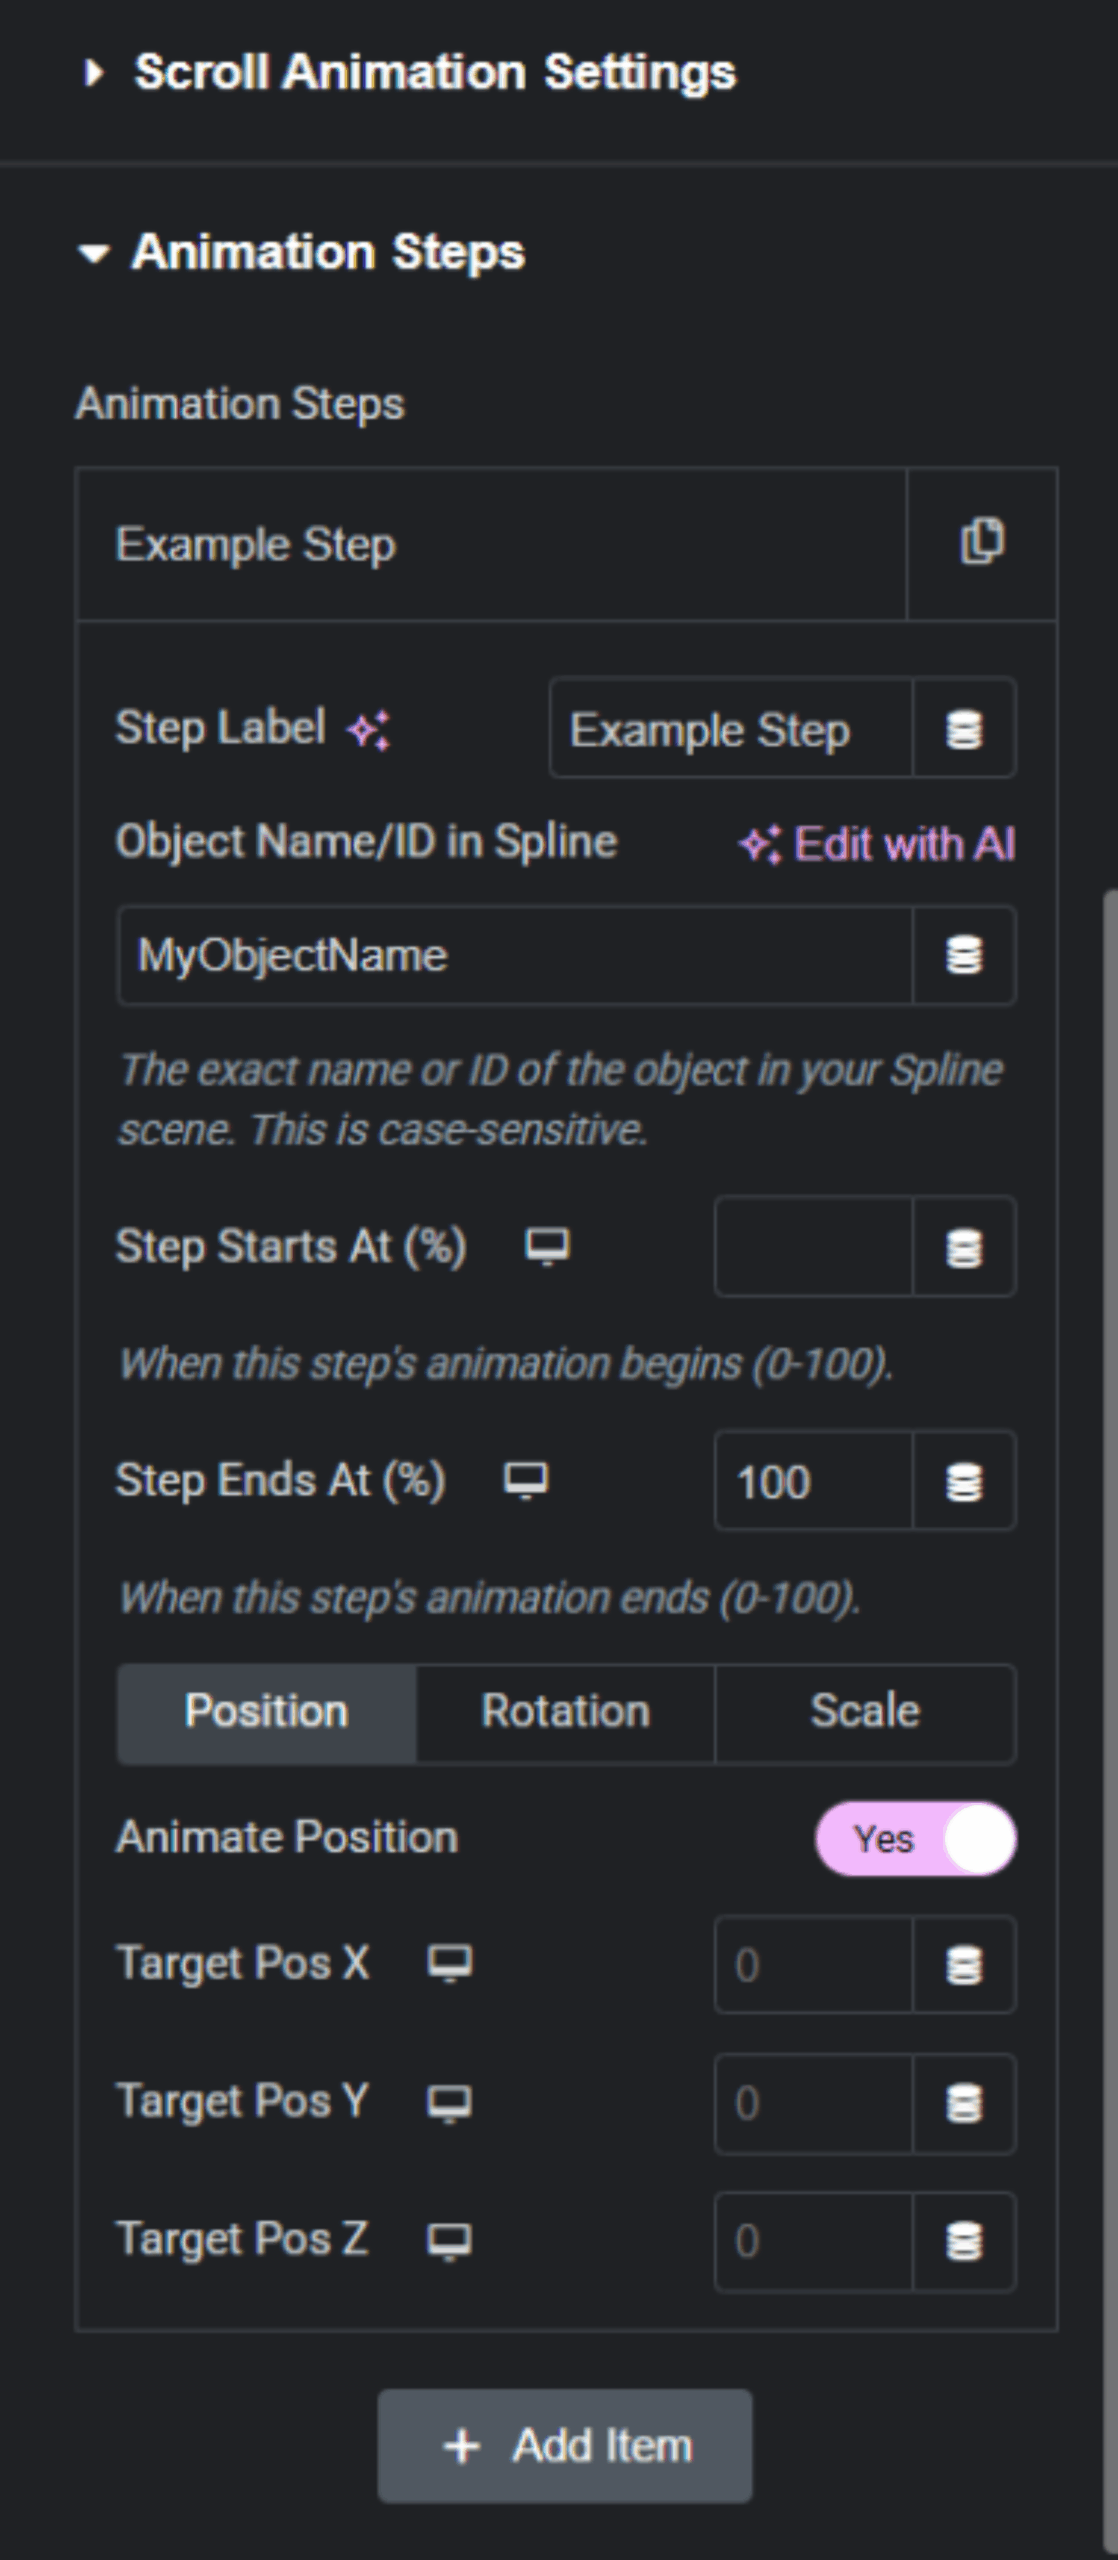Collapse the Example Step repeater item
Image resolution: width=1118 pixels, height=2560 pixels.
click(491, 545)
